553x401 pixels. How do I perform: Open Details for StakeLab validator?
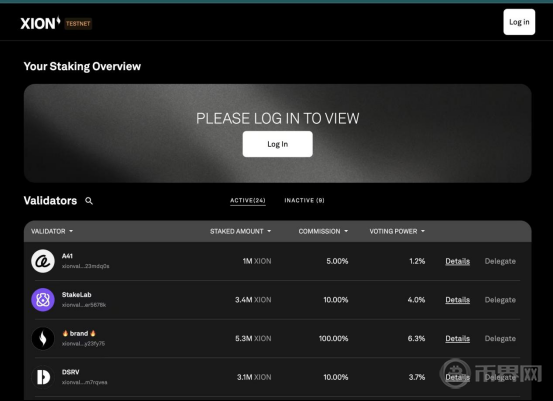coord(457,300)
